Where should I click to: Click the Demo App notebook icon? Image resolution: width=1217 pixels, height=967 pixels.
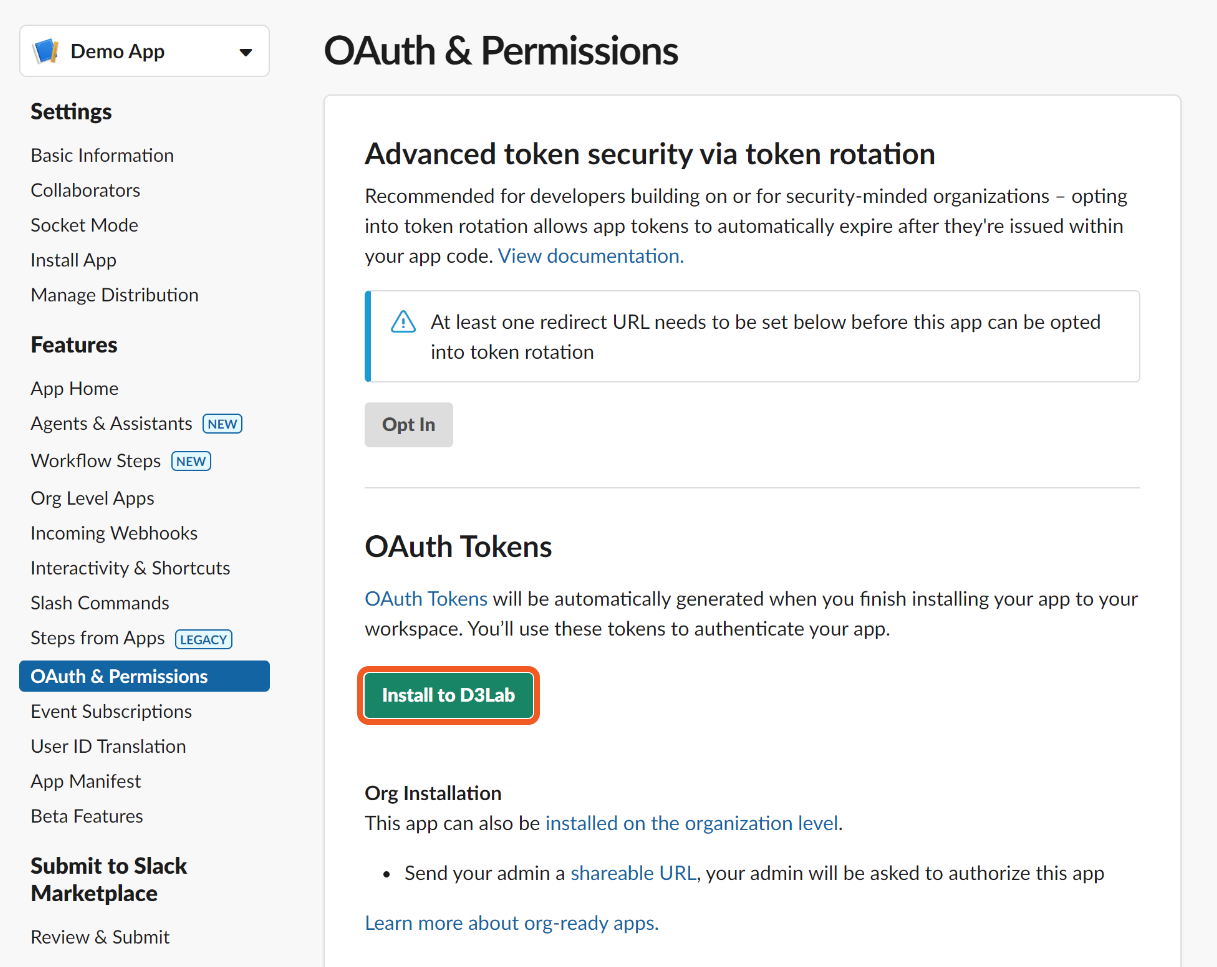(47, 52)
